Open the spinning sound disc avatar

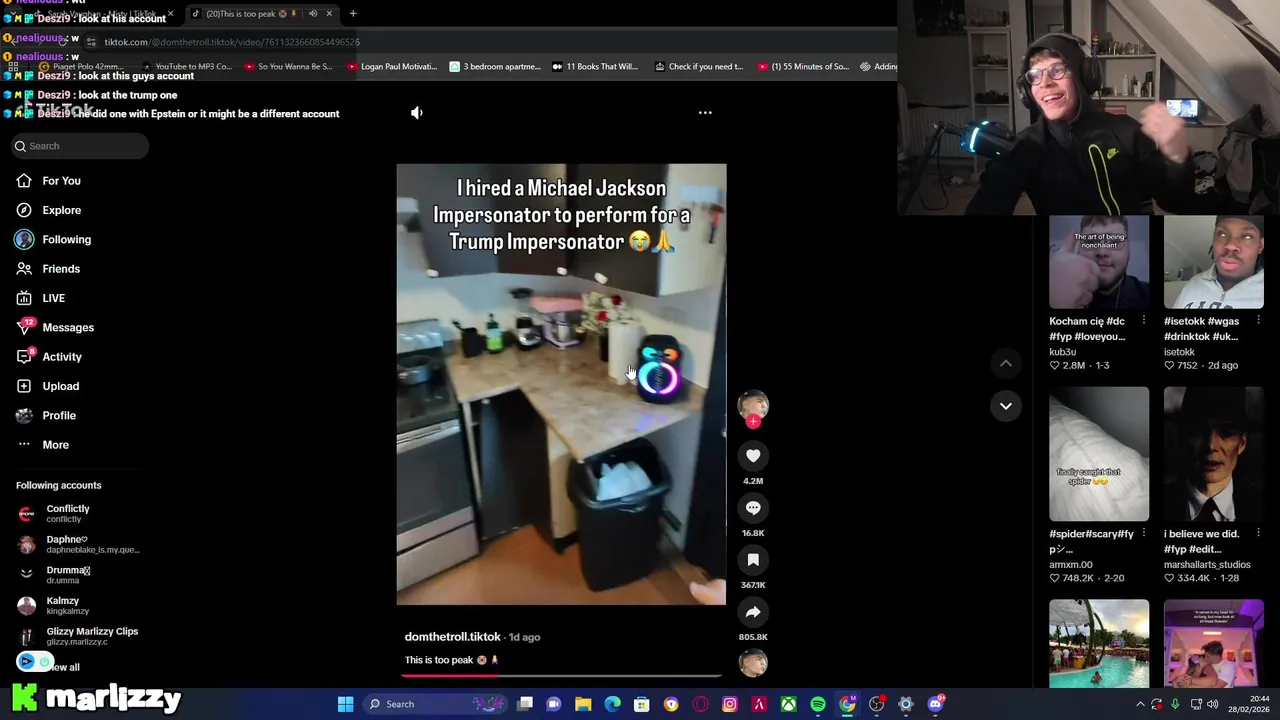click(x=753, y=663)
